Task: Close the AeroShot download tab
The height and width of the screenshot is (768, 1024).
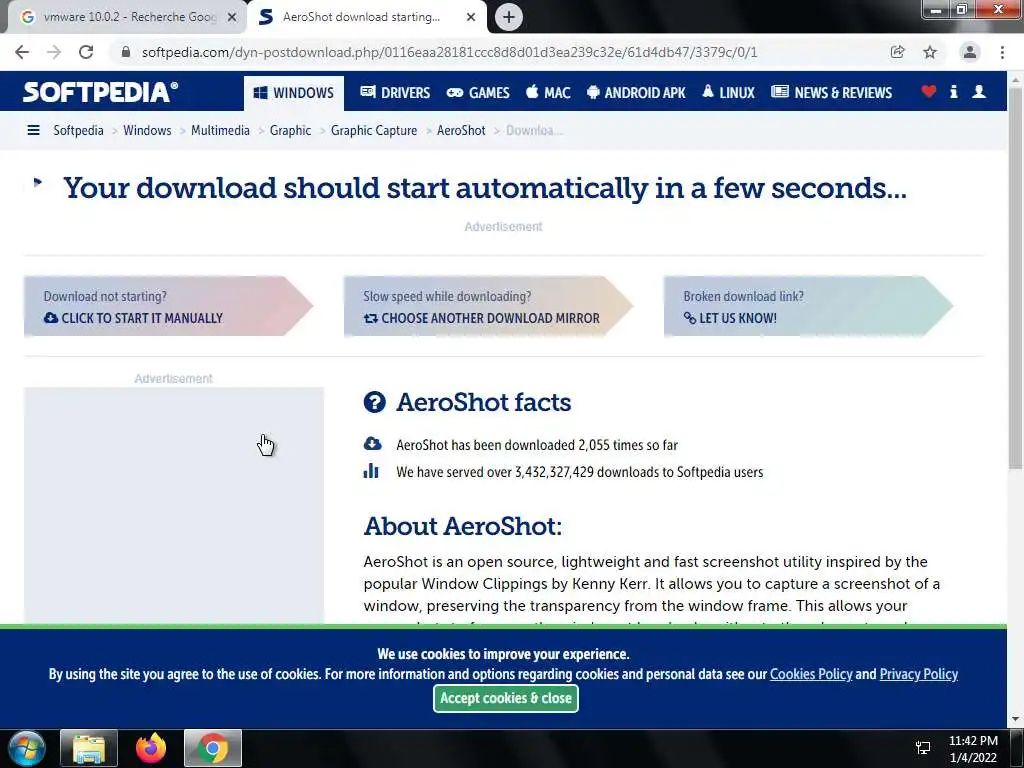Action: coord(471,18)
